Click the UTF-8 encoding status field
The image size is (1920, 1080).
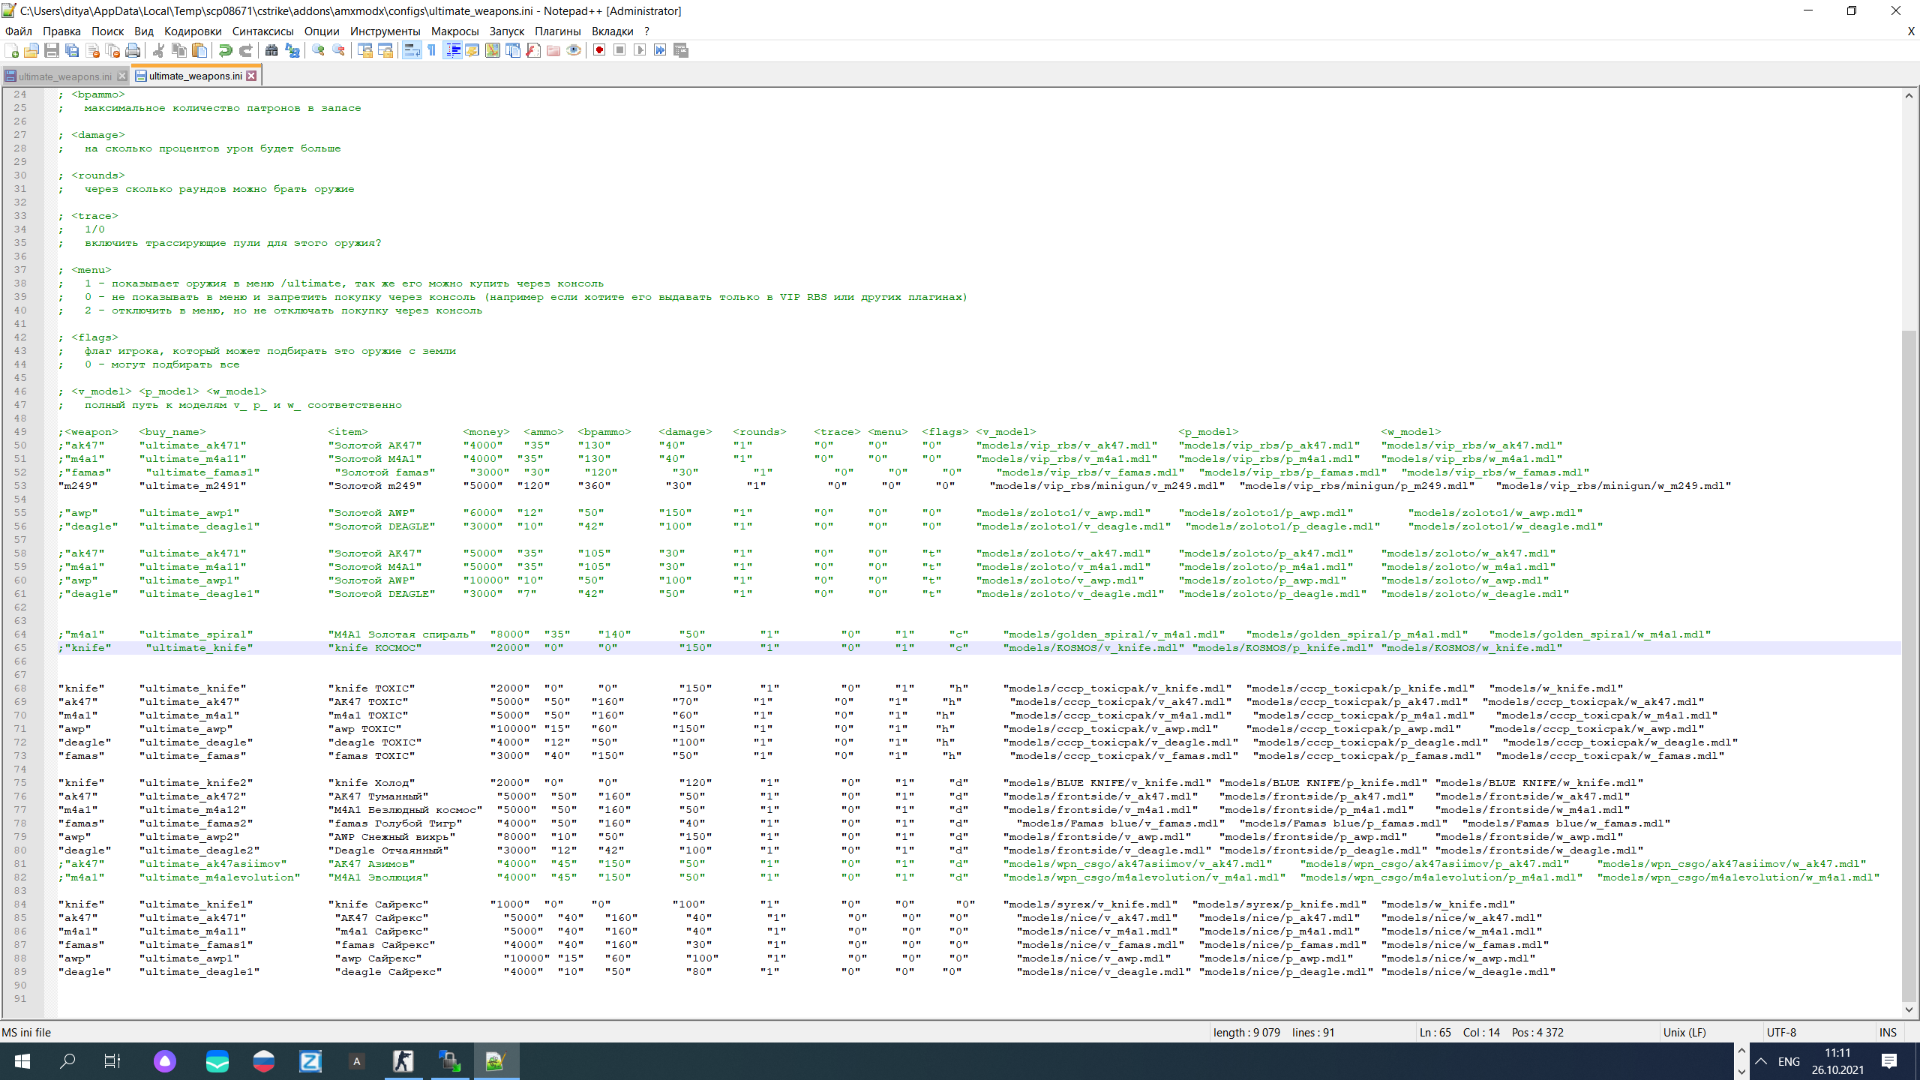pos(1781,1032)
